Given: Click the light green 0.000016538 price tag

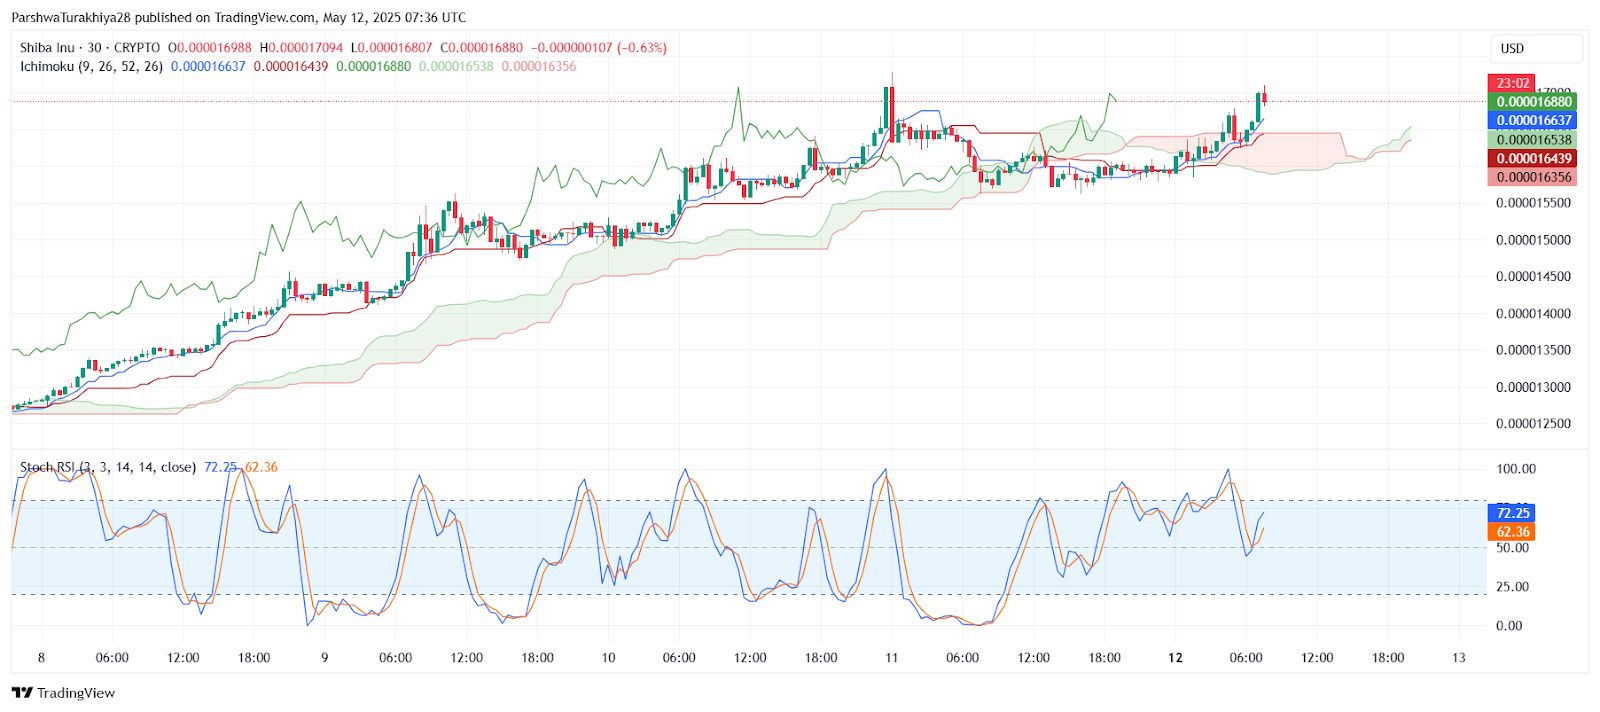Looking at the screenshot, I should point(1534,139).
